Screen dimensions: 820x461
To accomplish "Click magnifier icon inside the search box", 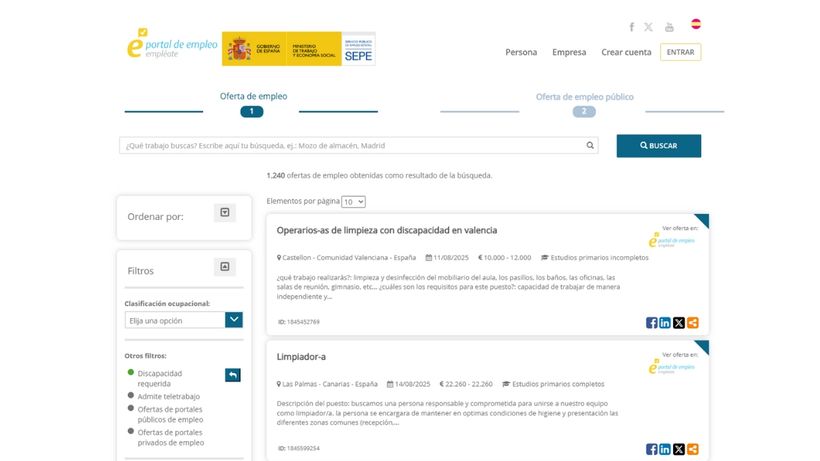I will (x=591, y=145).
